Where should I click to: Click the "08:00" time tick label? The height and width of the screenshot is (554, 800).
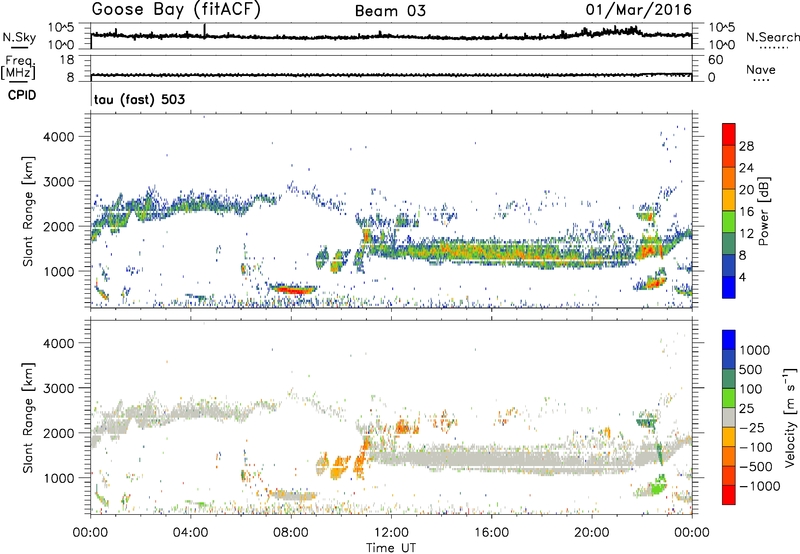point(291,533)
